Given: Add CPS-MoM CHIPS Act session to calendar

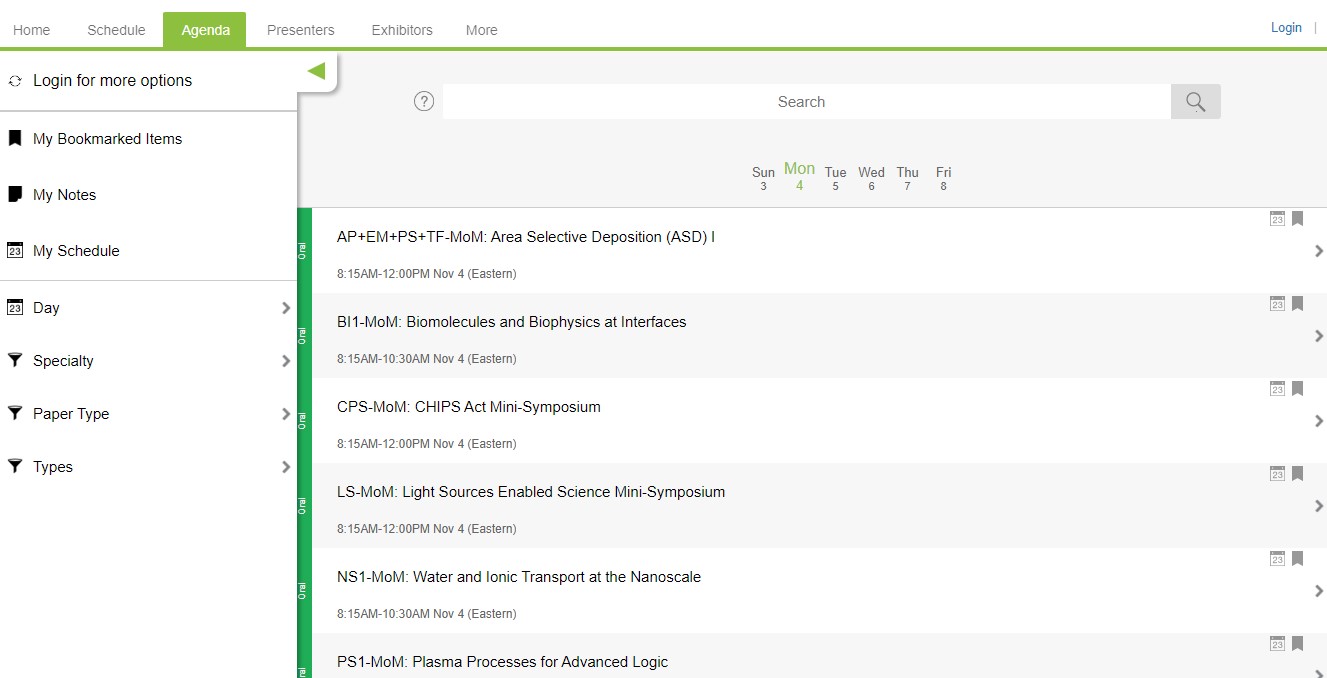Looking at the screenshot, I should (x=1277, y=389).
